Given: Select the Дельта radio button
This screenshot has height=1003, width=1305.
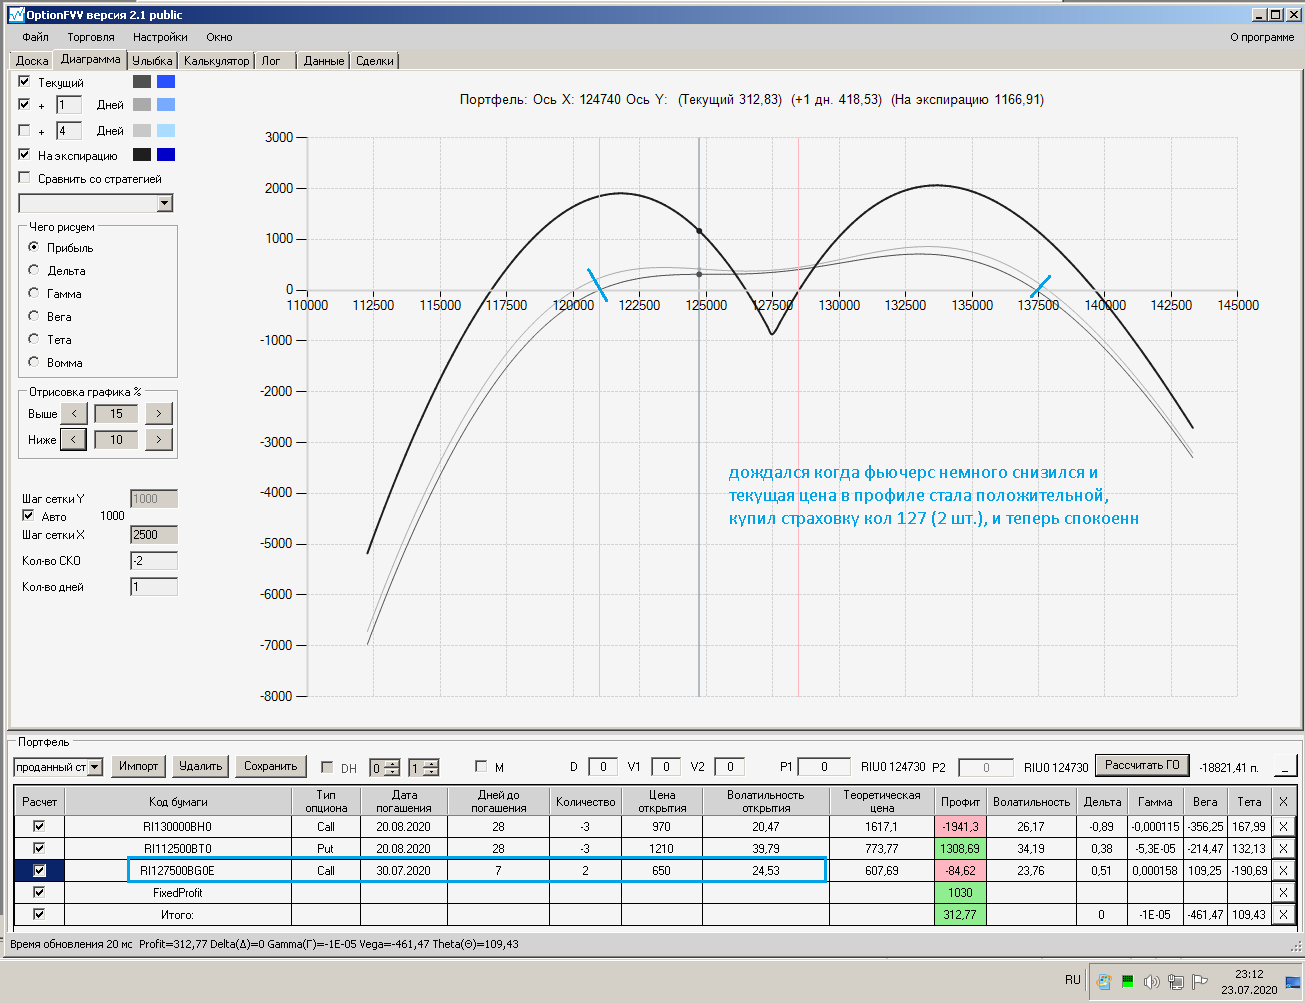Looking at the screenshot, I should pos(34,270).
